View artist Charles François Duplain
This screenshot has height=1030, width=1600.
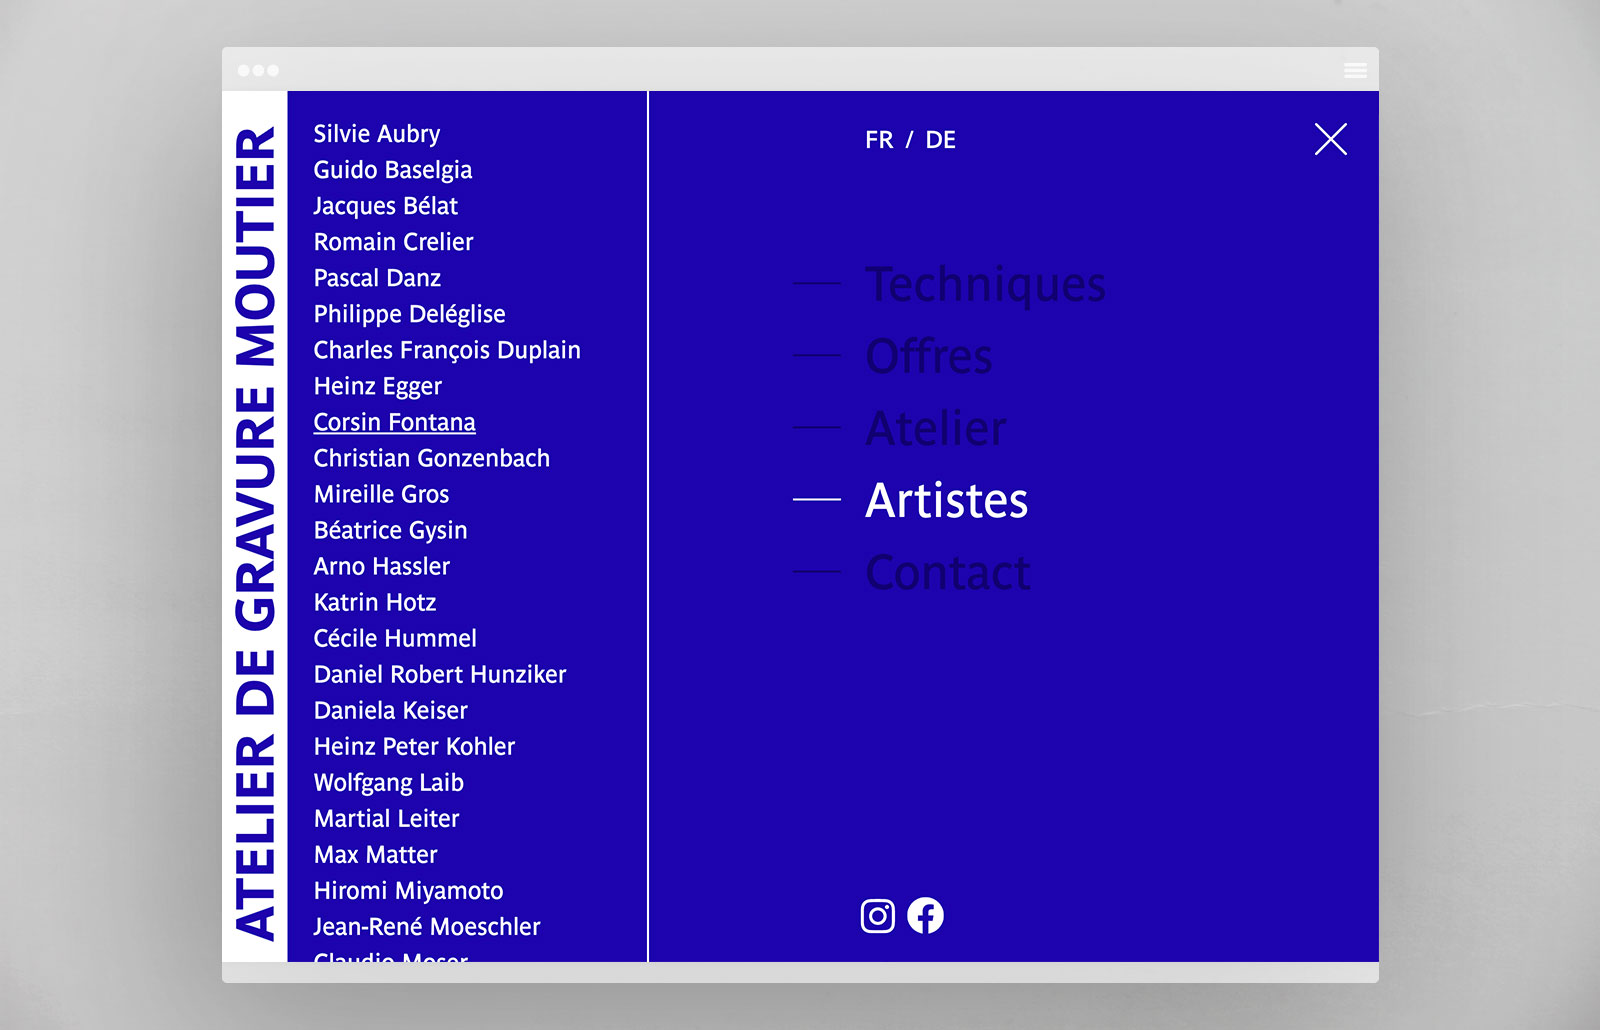coord(447,350)
